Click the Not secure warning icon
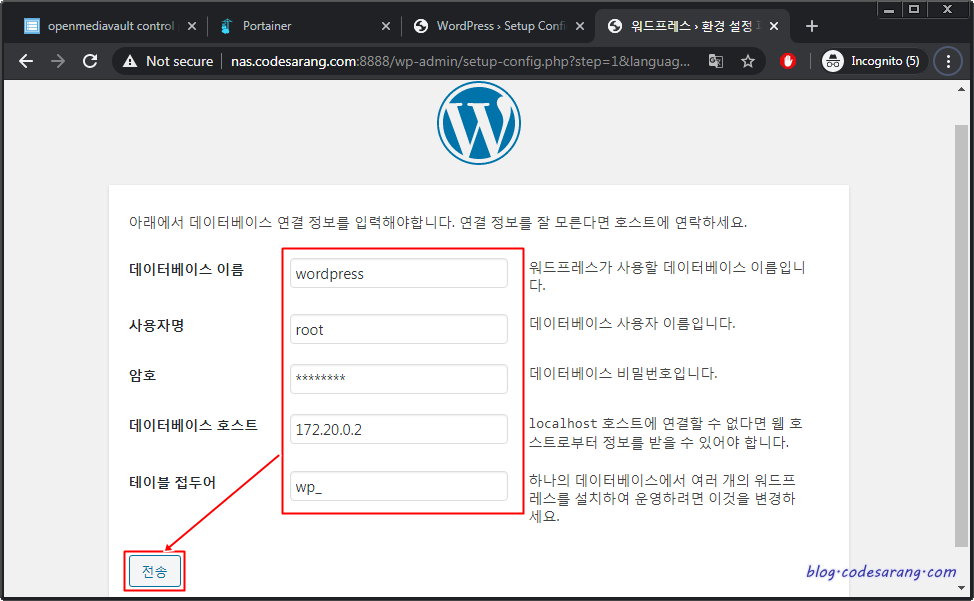974x601 pixels. [130, 61]
